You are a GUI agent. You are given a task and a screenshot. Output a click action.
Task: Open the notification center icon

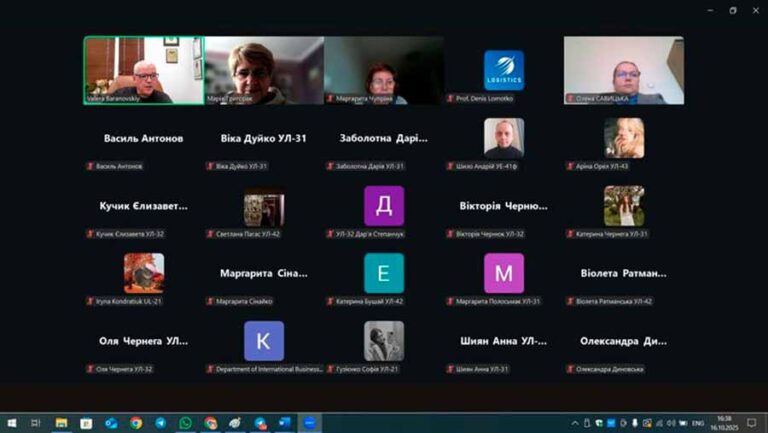point(751,423)
